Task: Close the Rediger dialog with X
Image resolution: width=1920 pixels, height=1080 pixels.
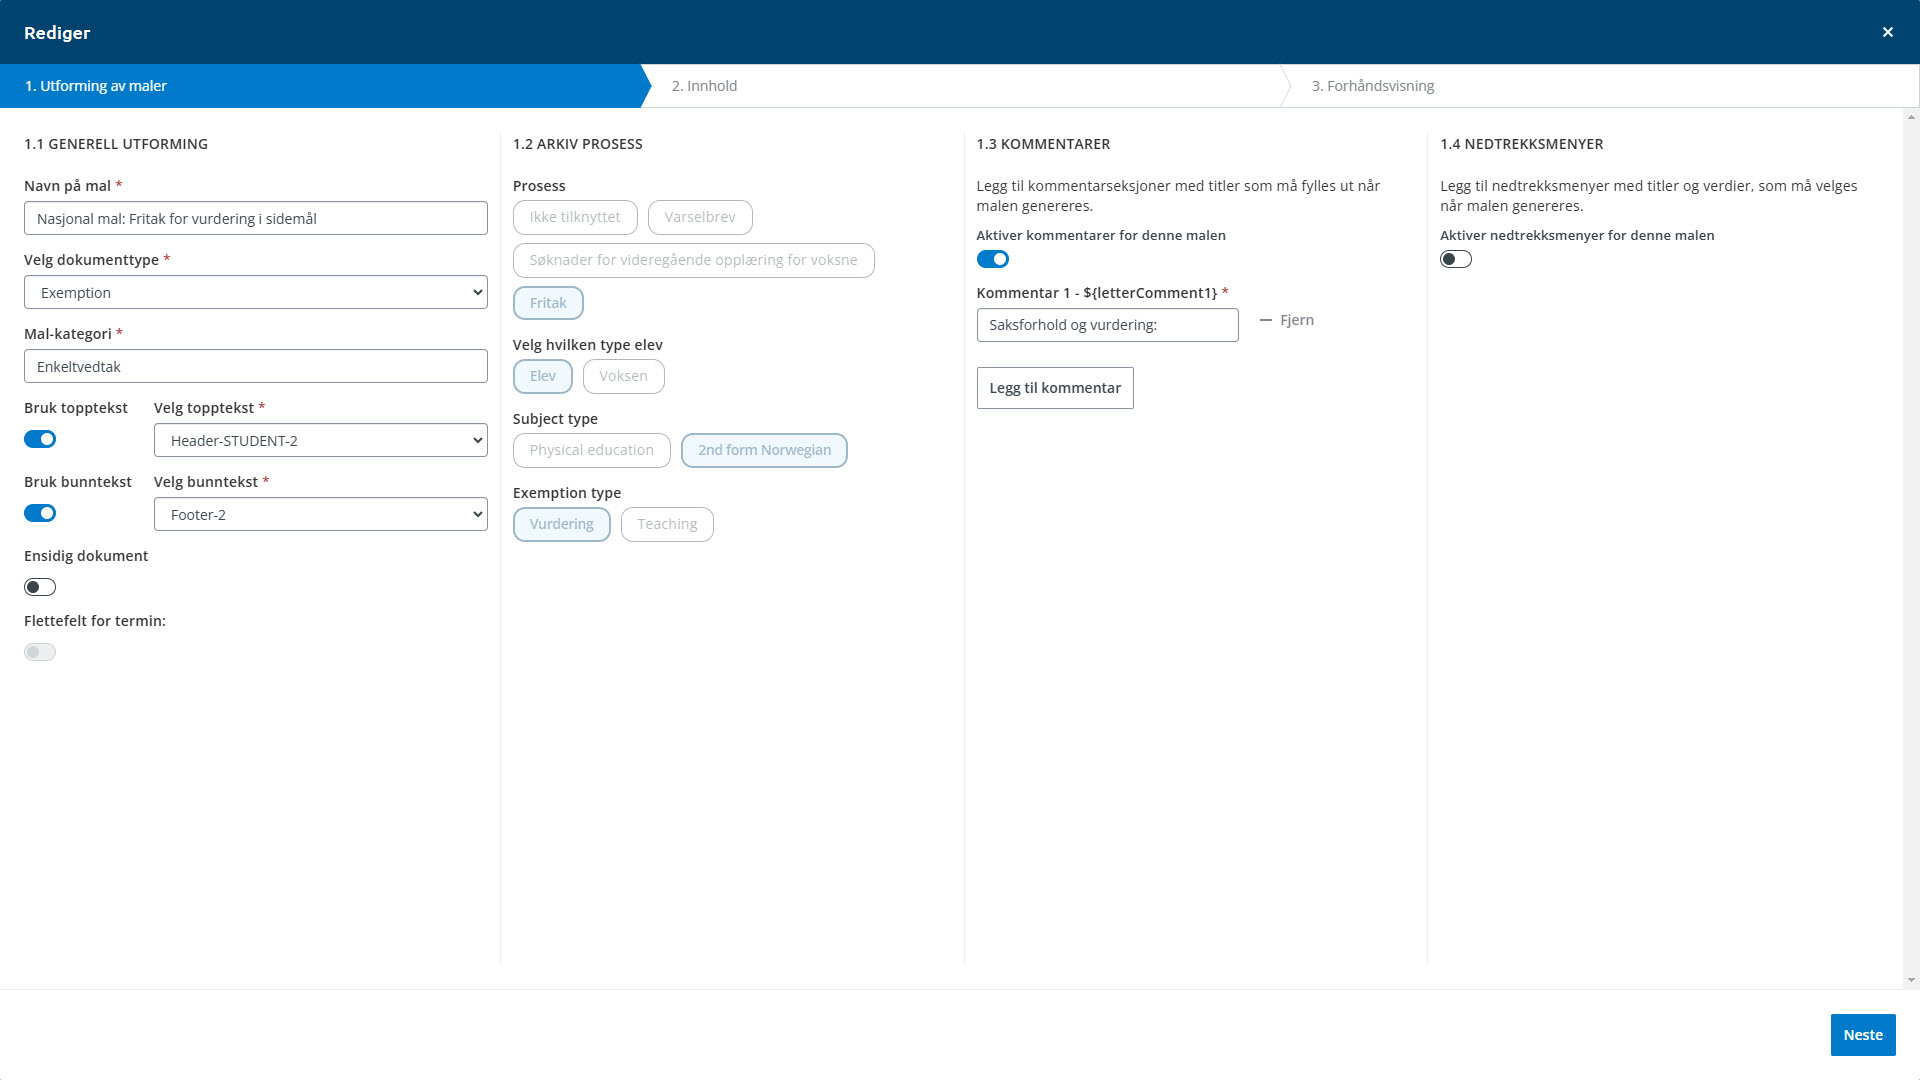Action: [x=1887, y=32]
